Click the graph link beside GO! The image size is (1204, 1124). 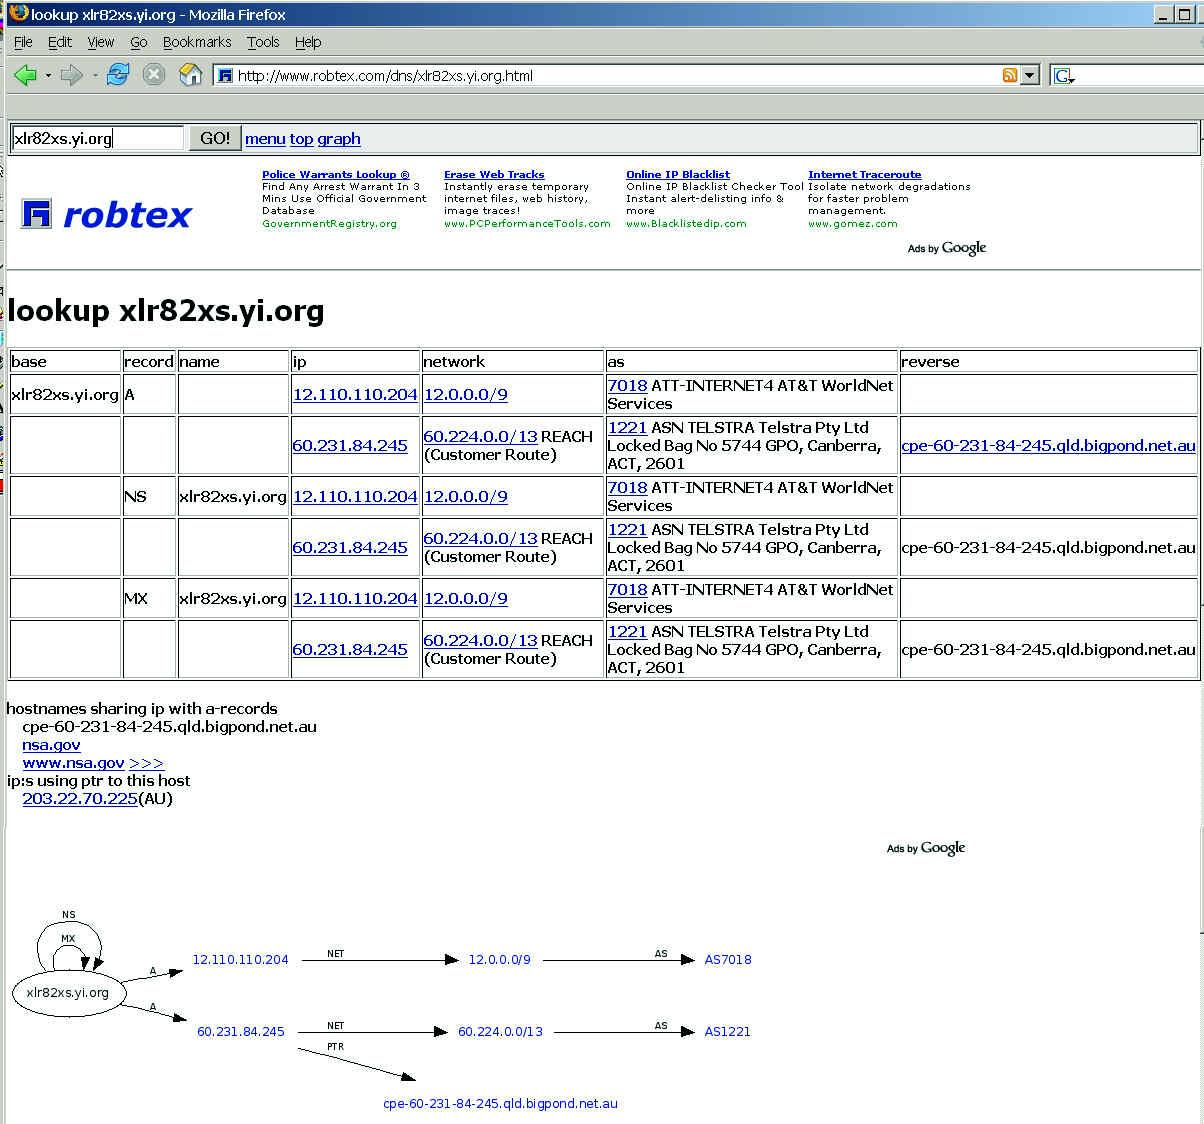click(x=339, y=139)
